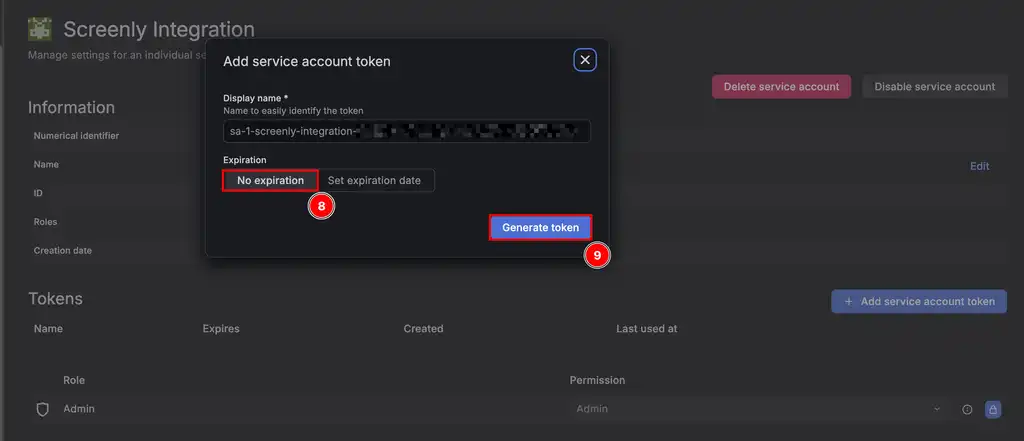Viewport: 1024px width, 441px height.
Task: Click the Created column header
Action: (423, 329)
